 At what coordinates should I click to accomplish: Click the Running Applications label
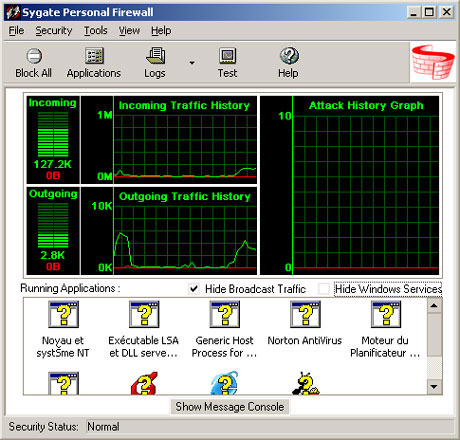coord(70,288)
